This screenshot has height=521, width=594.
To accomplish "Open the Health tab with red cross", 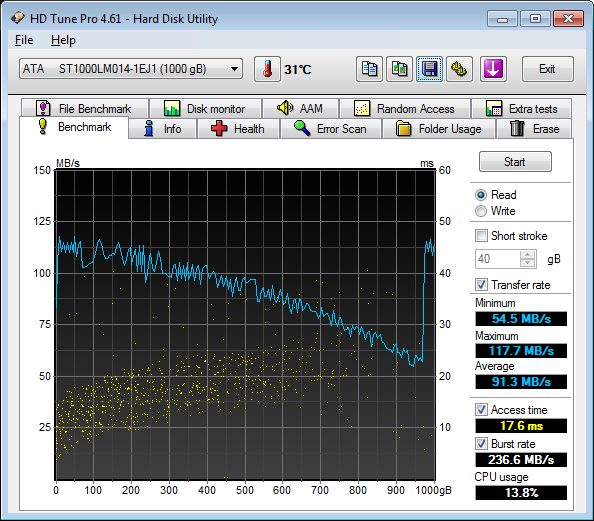I will click(x=238, y=129).
